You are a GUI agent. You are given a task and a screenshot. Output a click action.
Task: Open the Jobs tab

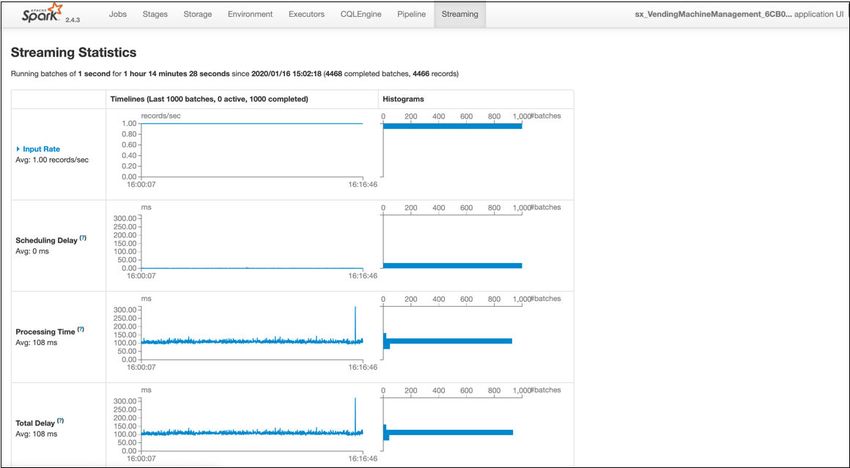tap(118, 14)
